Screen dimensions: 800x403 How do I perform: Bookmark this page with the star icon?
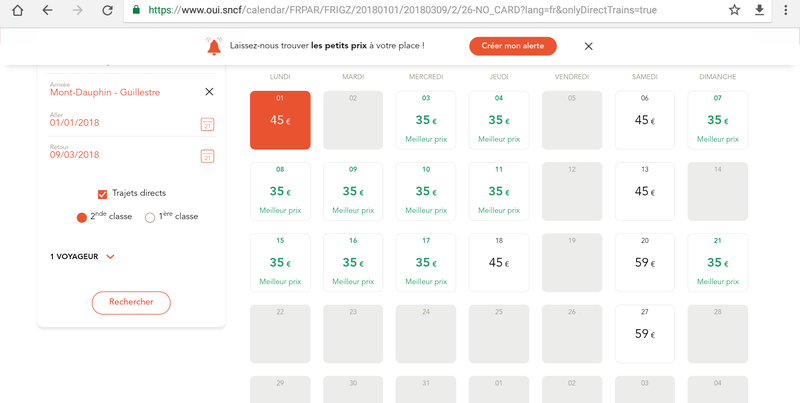[x=735, y=10]
